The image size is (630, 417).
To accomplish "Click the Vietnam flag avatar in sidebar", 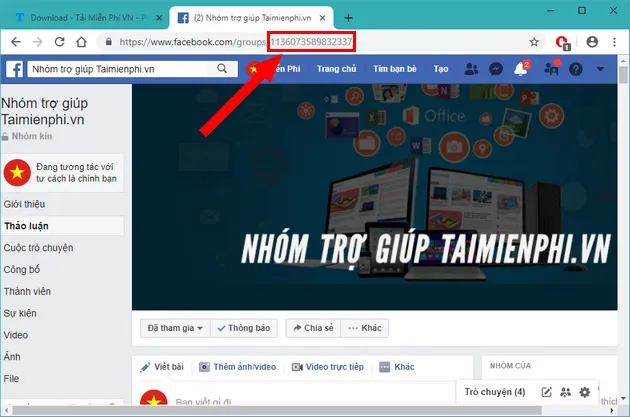I will pos(17,172).
